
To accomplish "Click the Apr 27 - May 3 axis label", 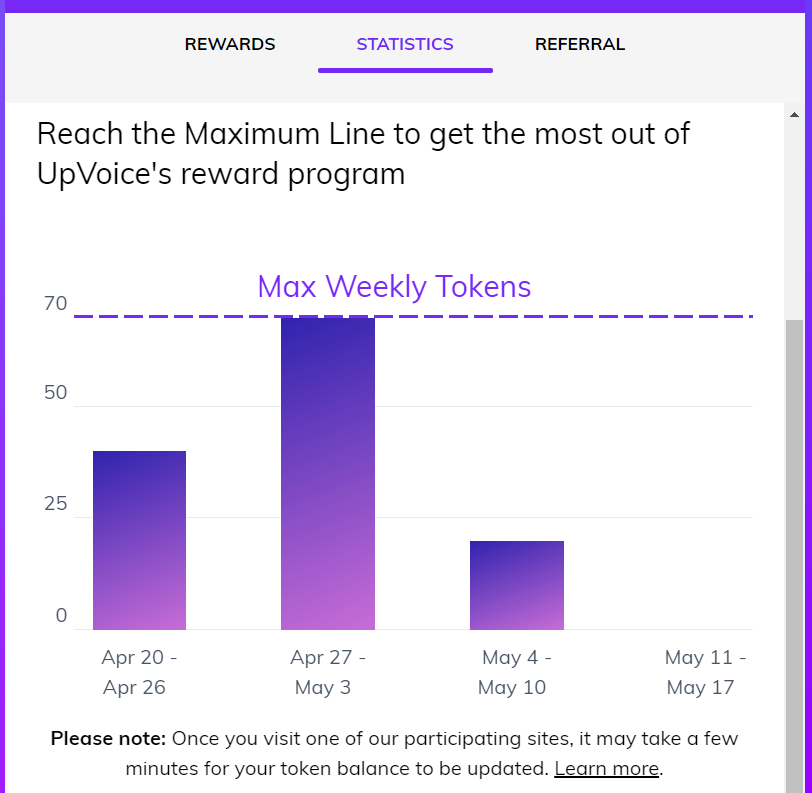I will (328, 672).
